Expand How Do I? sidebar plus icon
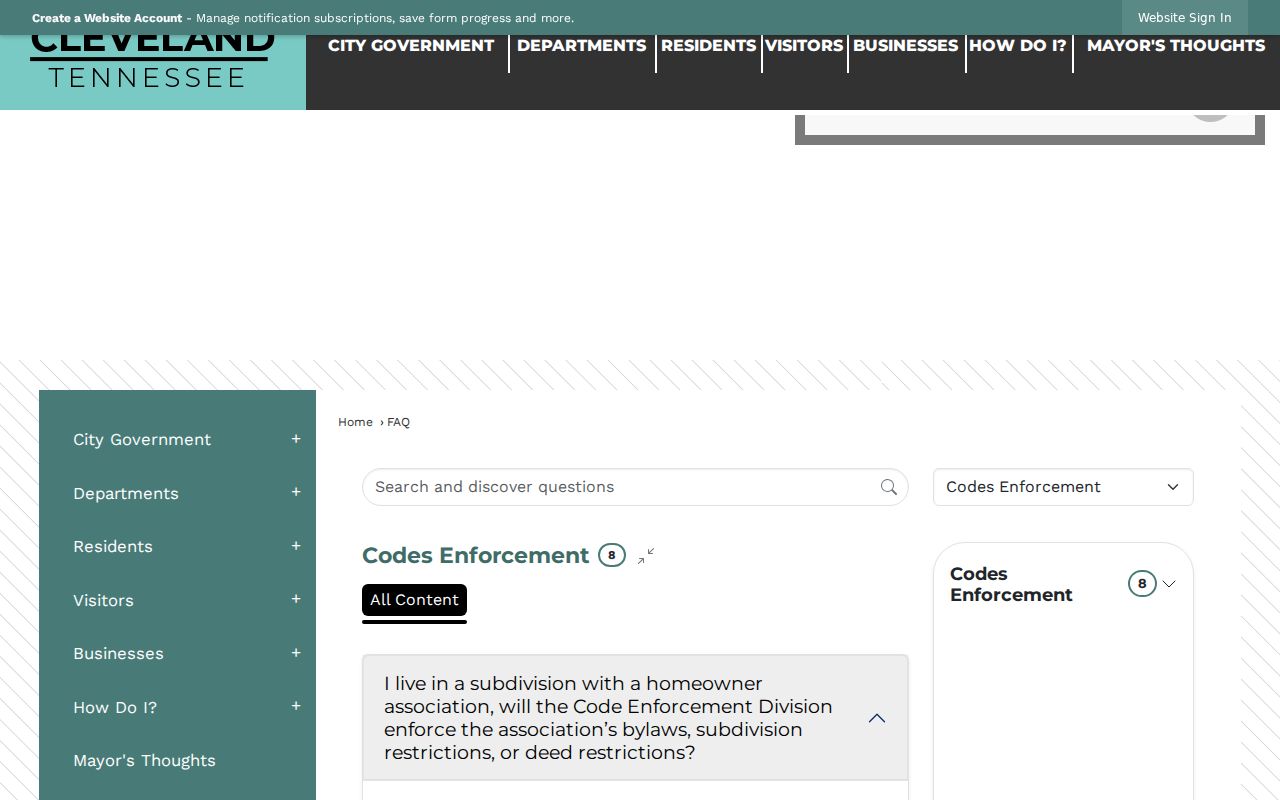Viewport: 1280px width, 800px height. pos(296,707)
